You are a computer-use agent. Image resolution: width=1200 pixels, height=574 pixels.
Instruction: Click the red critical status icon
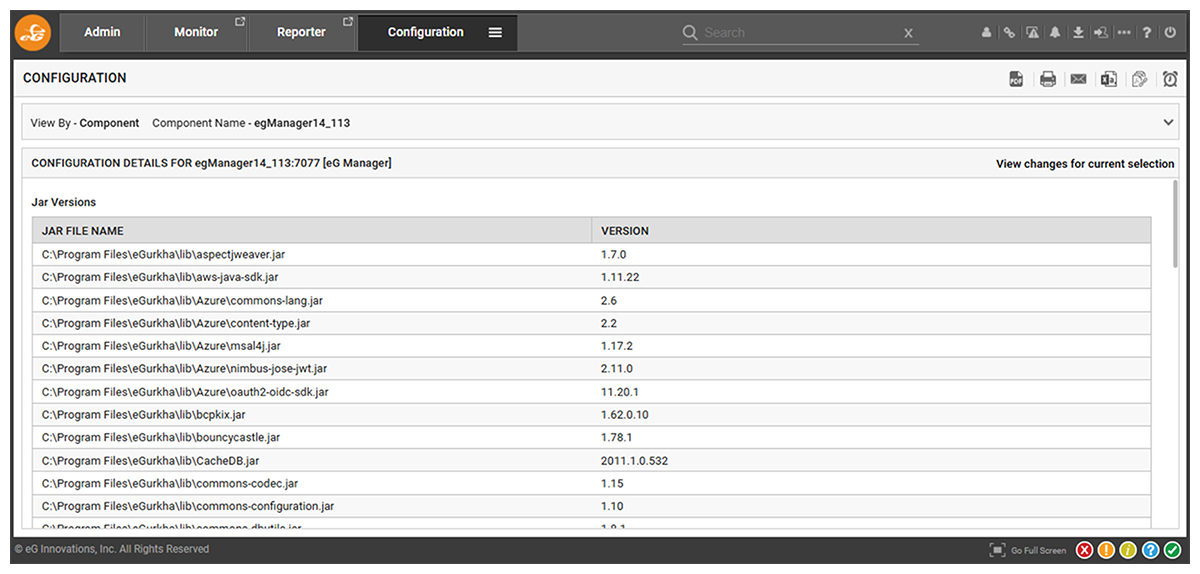[x=1084, y=550]
